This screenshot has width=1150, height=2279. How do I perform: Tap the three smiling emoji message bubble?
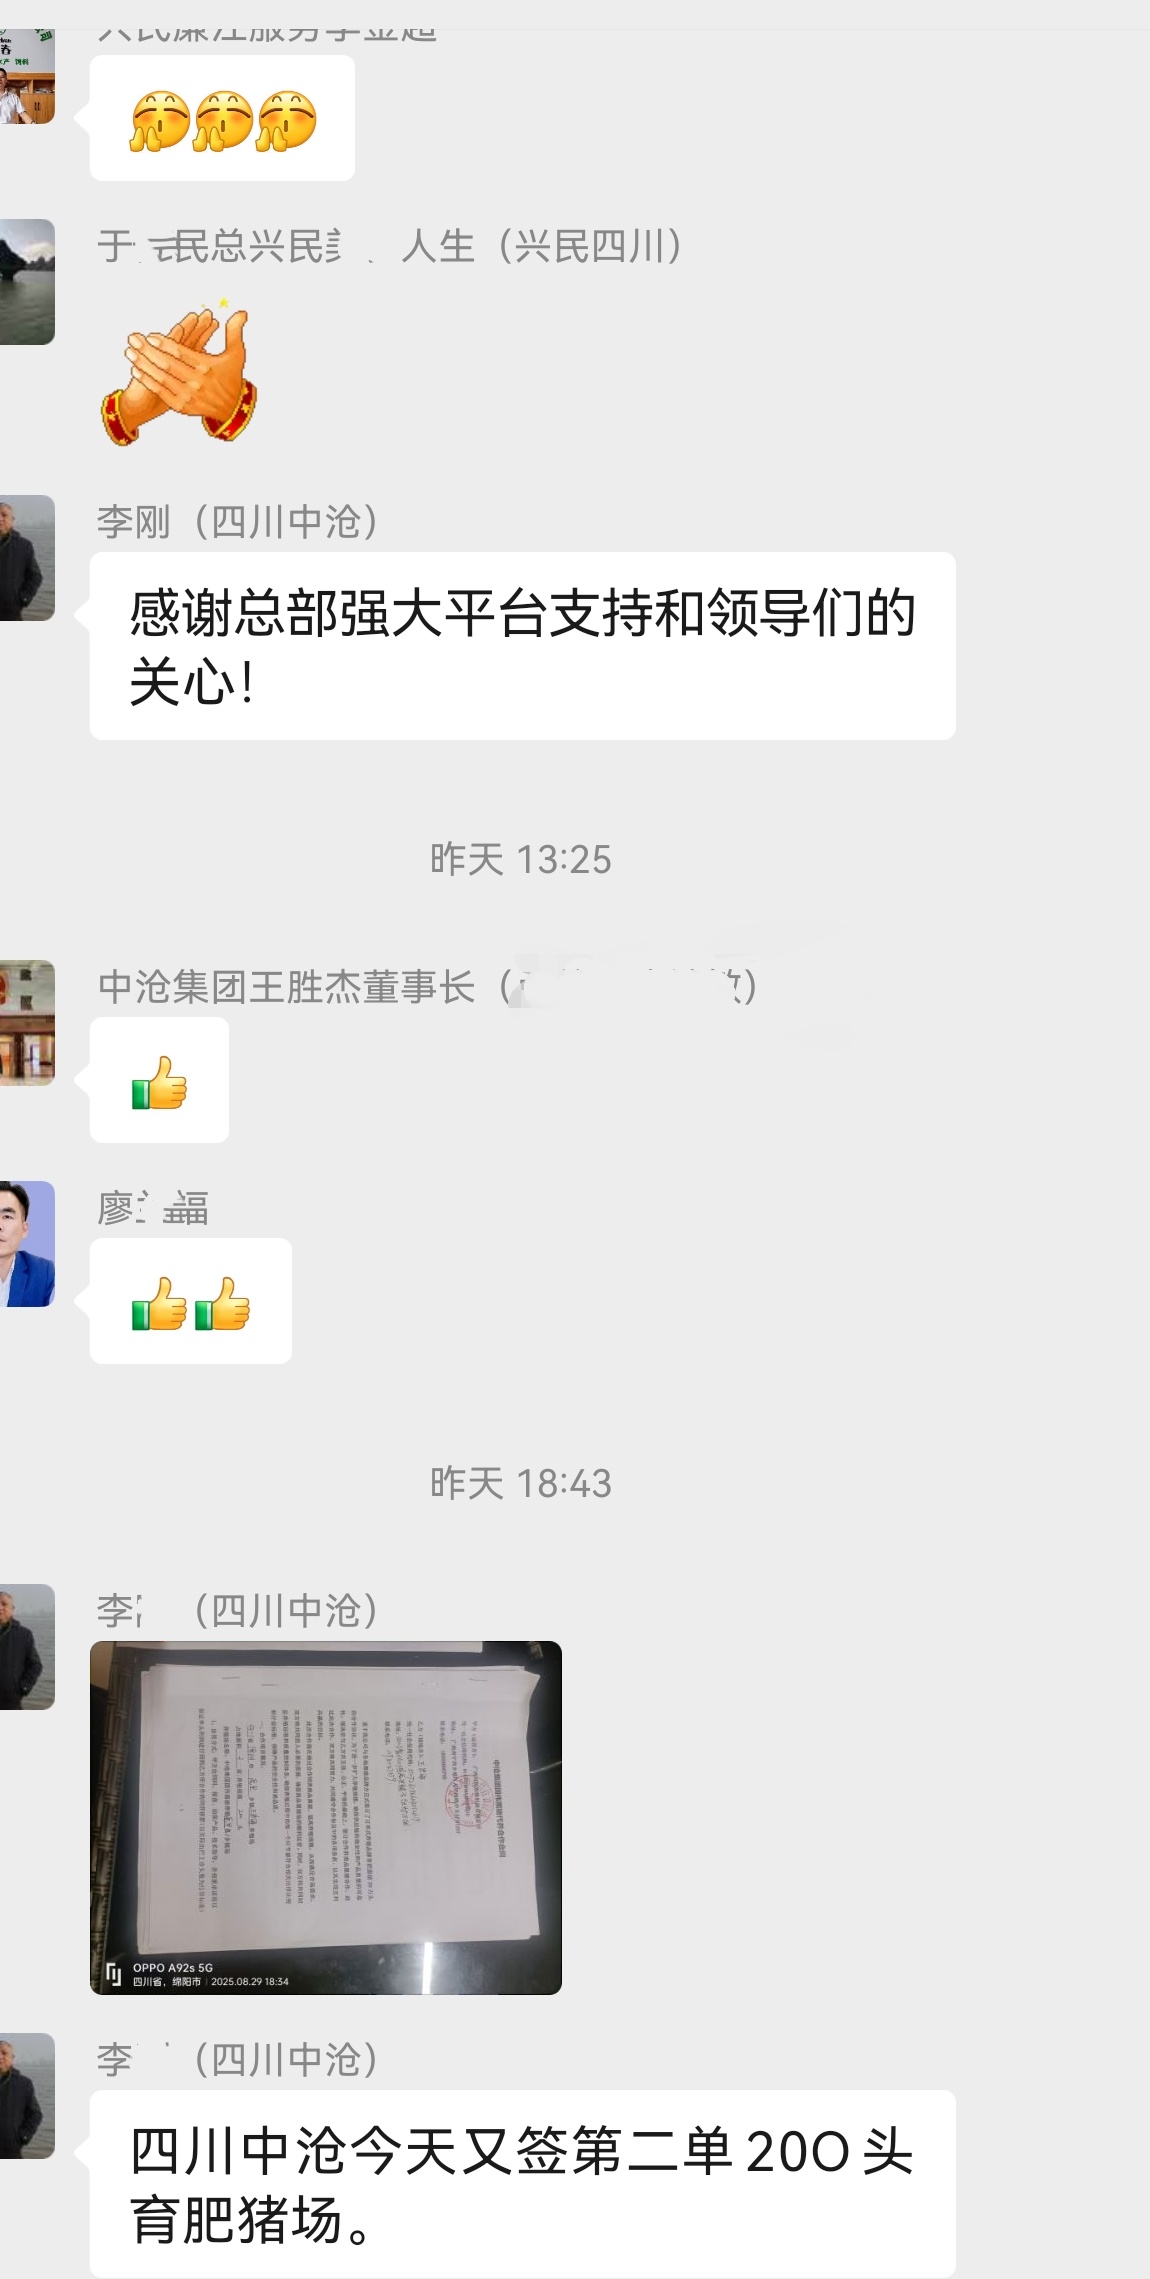pos(222,118)
